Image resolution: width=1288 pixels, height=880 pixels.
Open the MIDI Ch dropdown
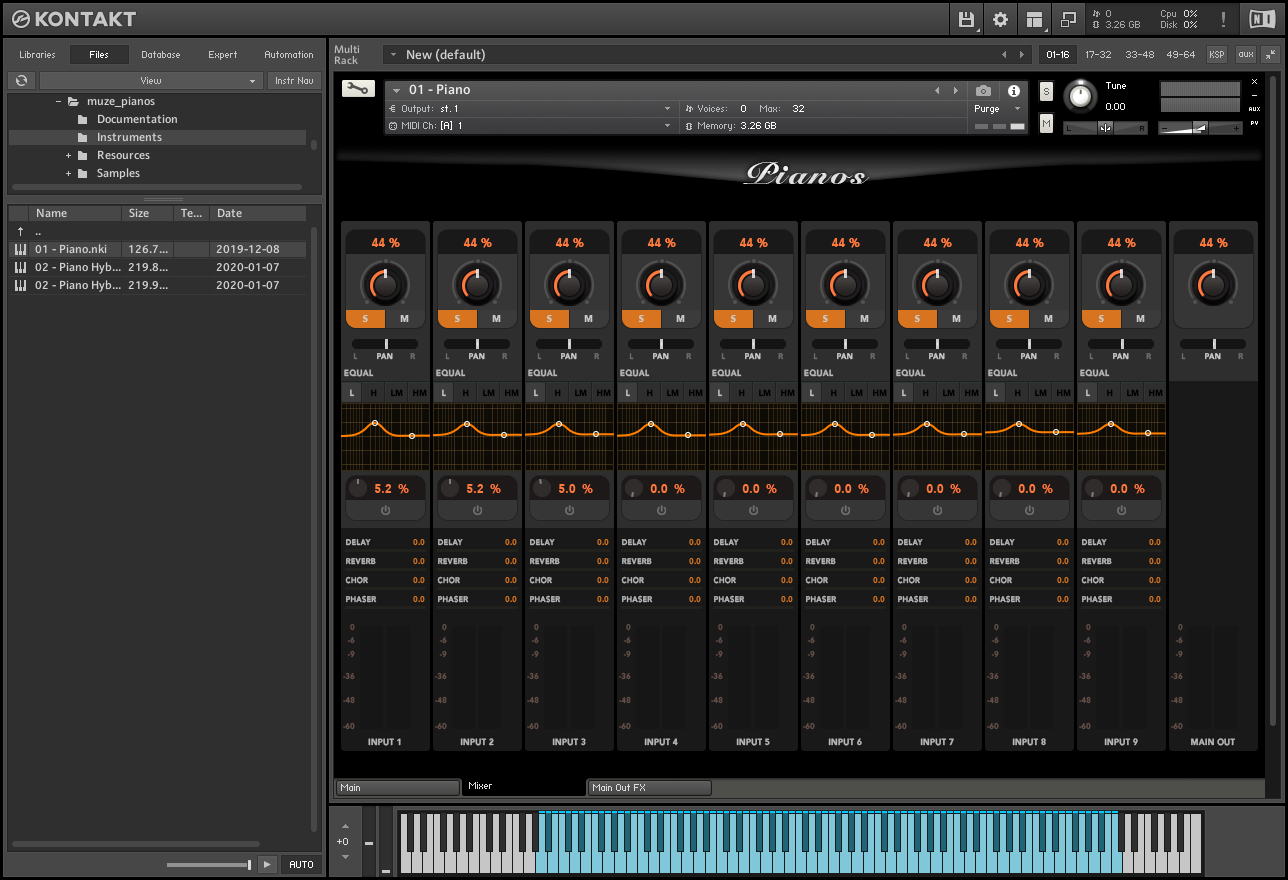[x=531, y=126]
